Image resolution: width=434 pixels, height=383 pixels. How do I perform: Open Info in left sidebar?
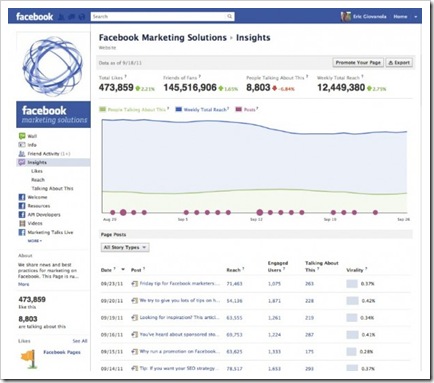(32, 145)
